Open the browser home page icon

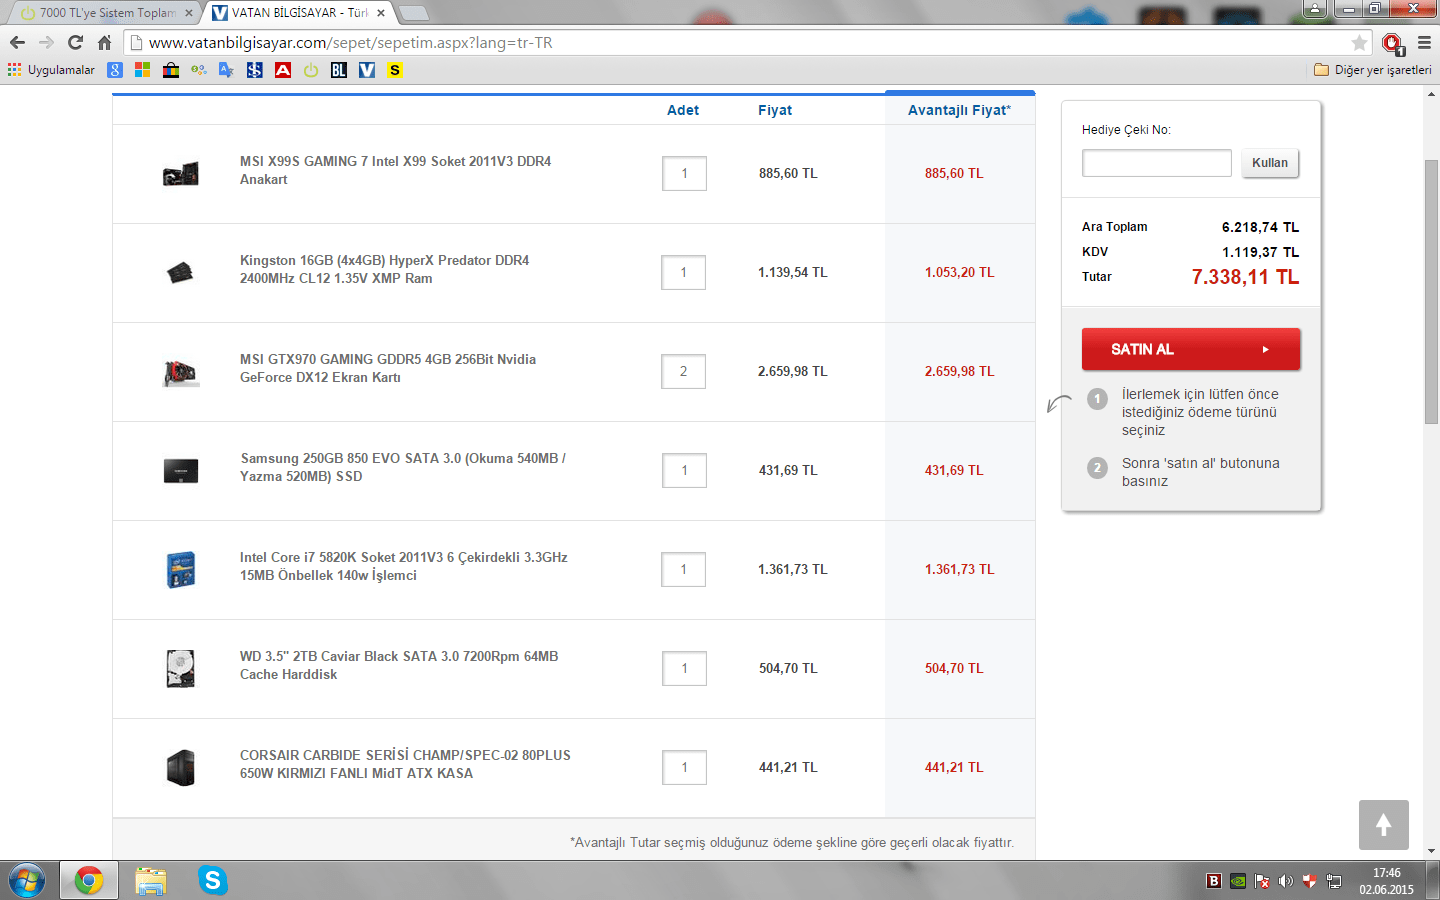click(104, 43)
